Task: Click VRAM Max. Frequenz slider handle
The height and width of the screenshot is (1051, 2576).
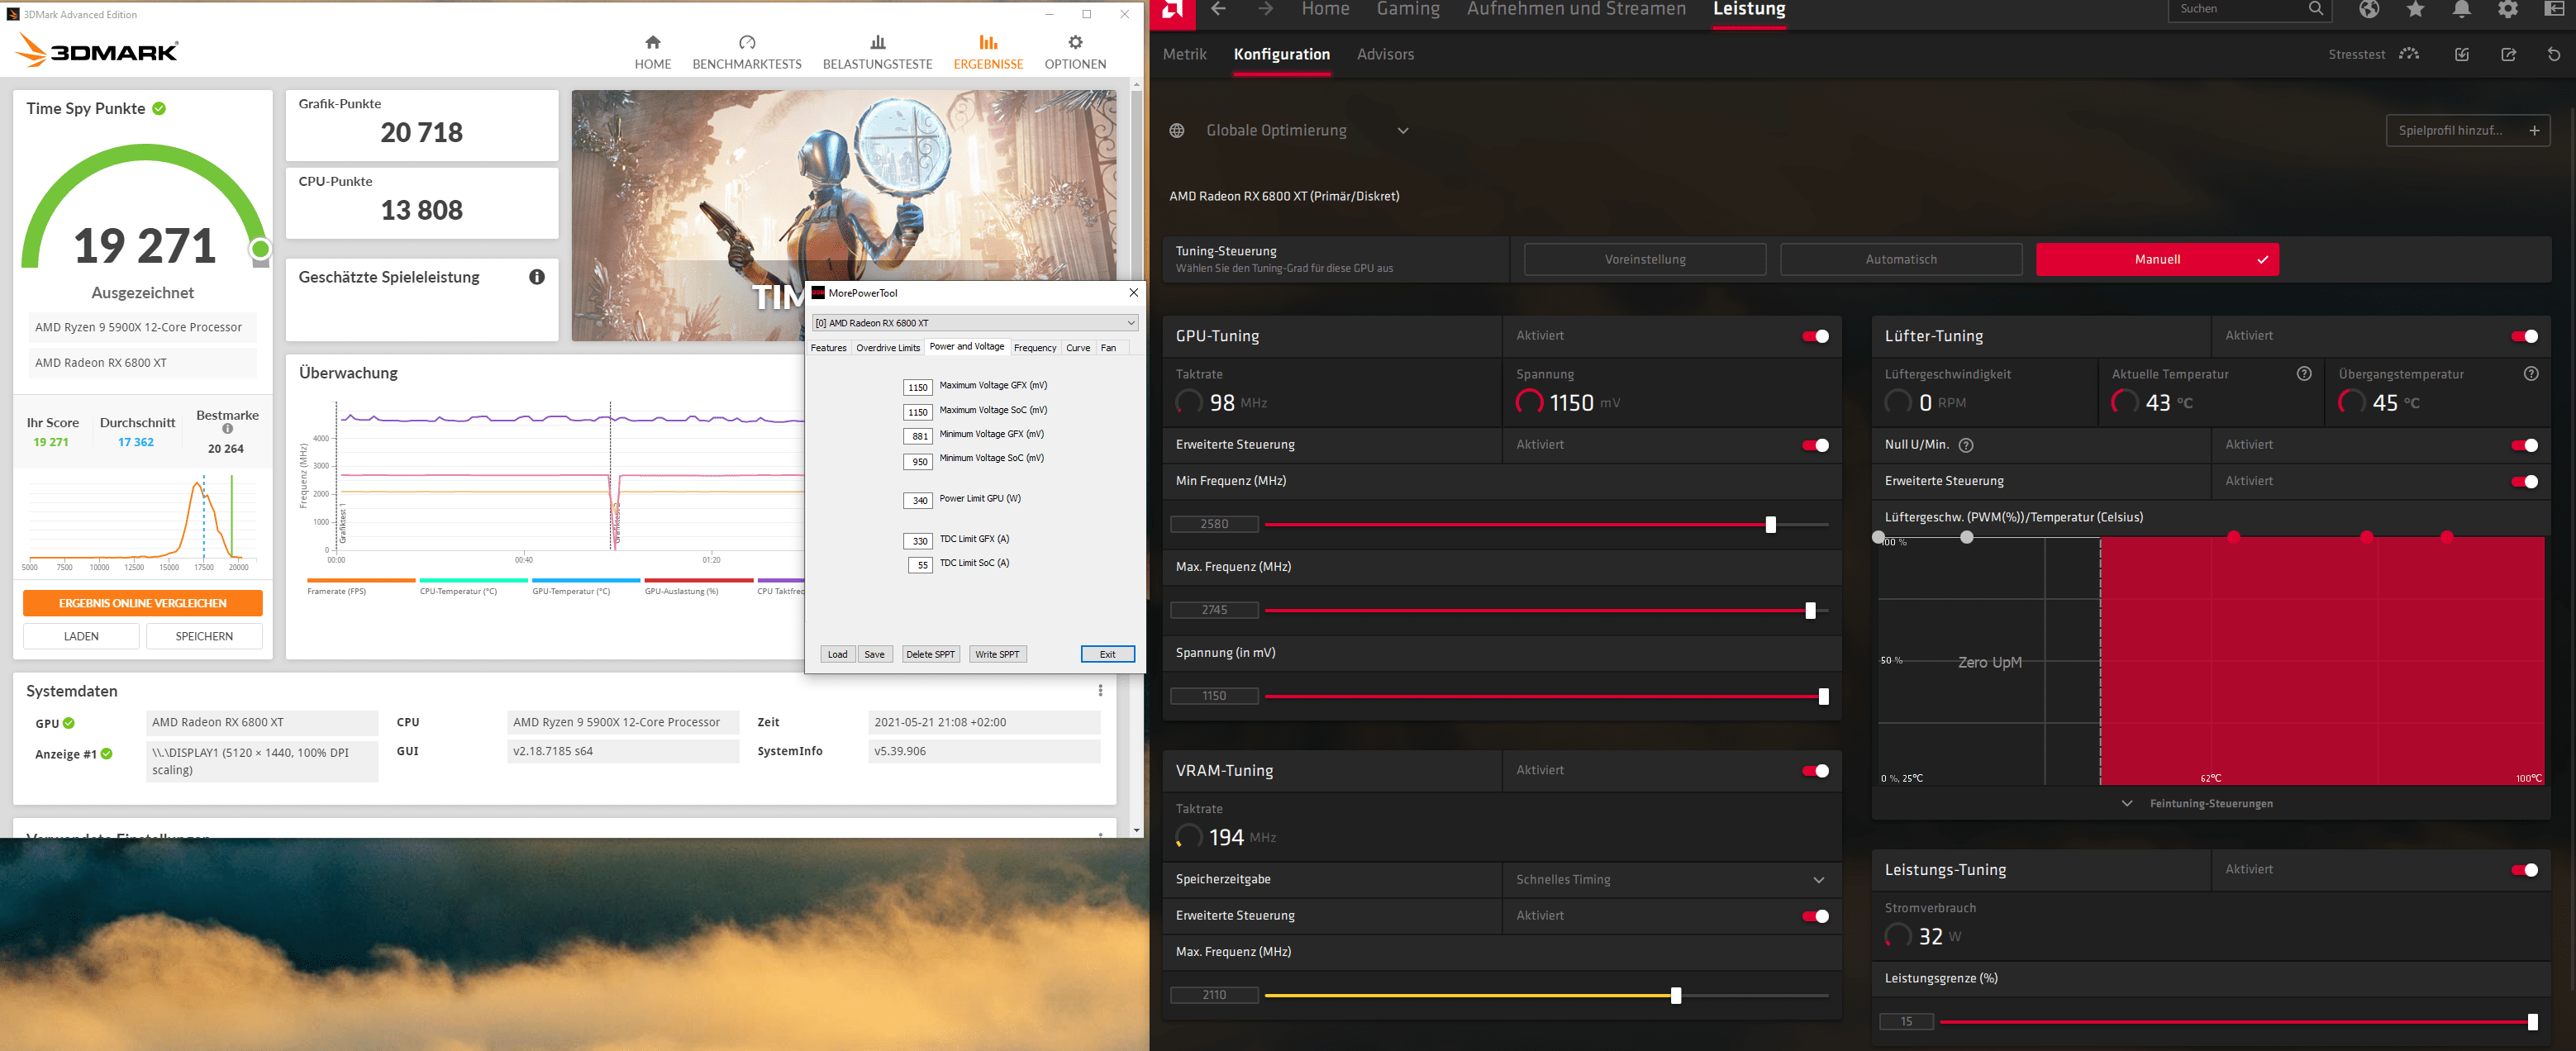Action: (1676, 995)
